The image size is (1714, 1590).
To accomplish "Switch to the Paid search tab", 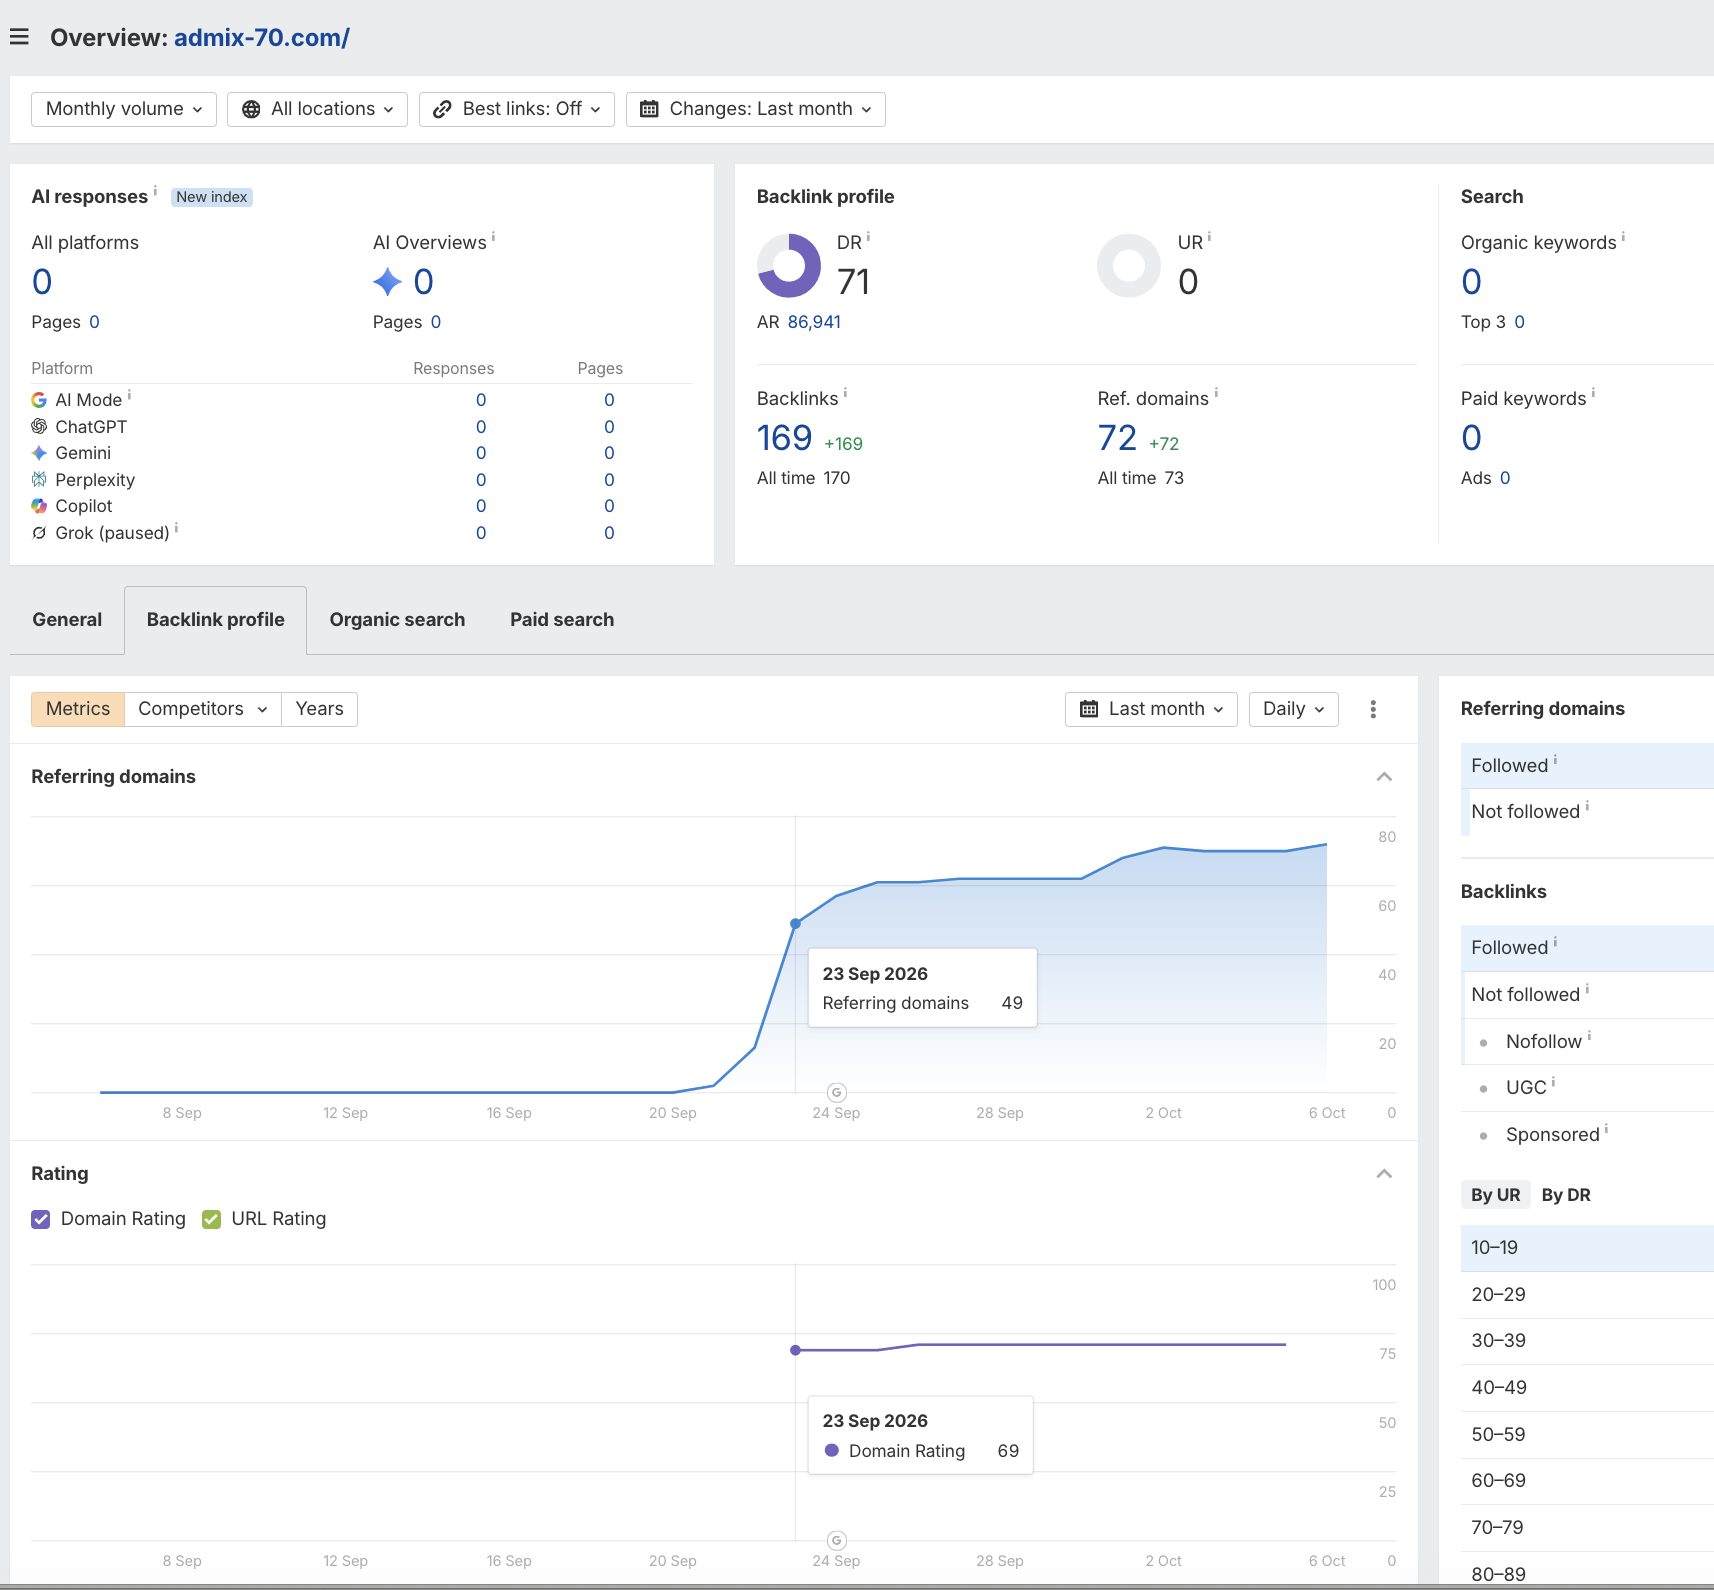I will pos(562,620).
